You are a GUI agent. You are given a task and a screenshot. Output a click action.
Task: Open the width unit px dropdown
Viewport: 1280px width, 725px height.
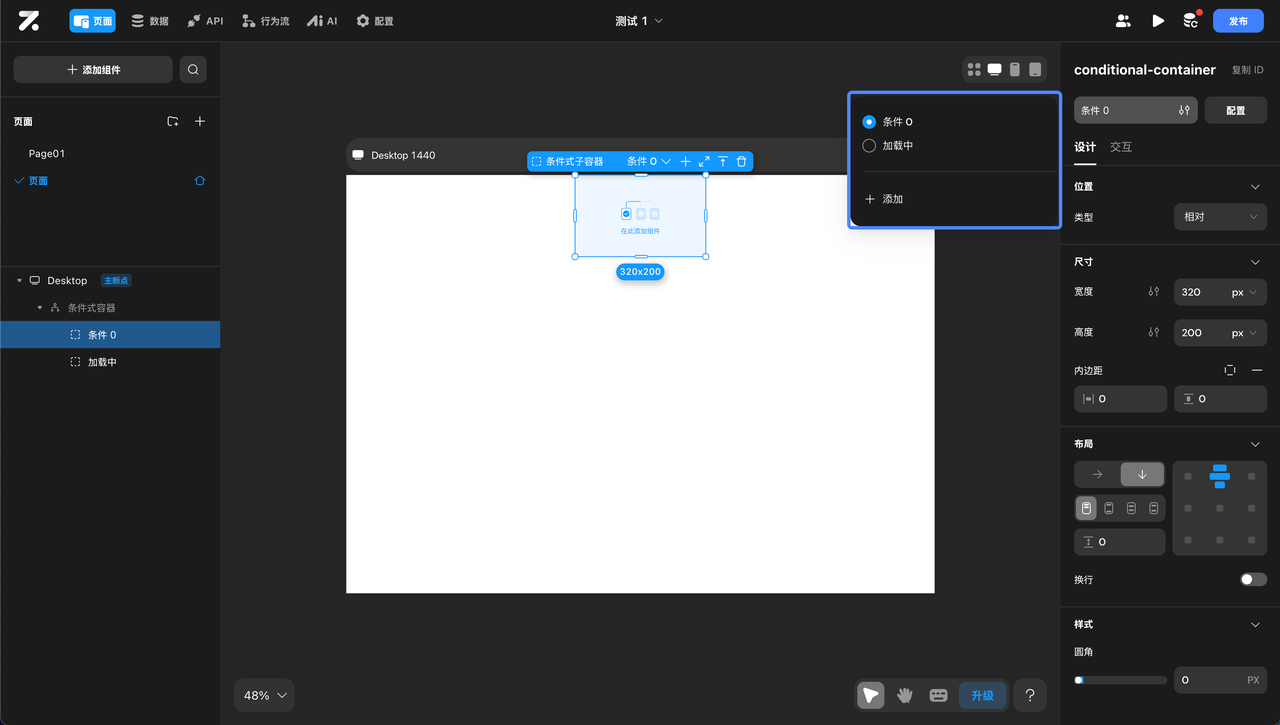(x=1244, y=292)
